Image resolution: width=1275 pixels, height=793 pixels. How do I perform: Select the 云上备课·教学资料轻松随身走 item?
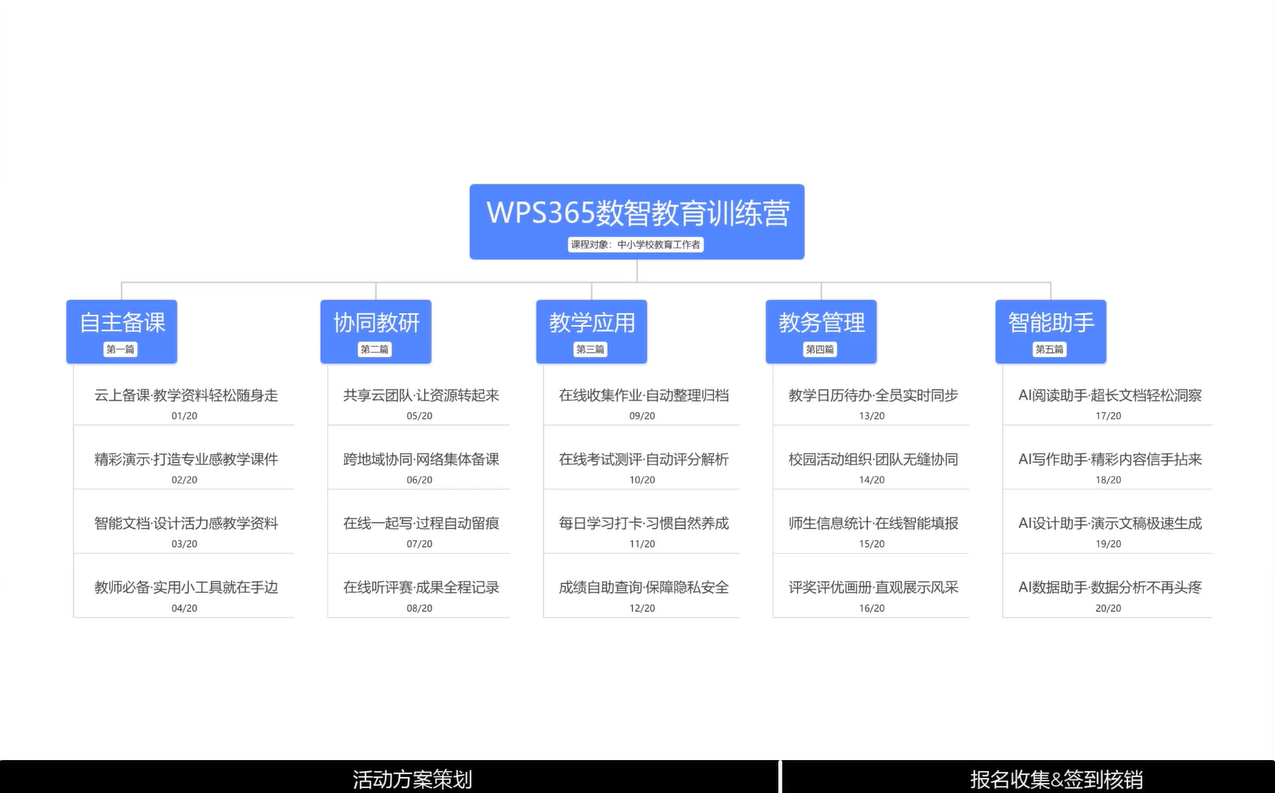click(x=186, y=396)
